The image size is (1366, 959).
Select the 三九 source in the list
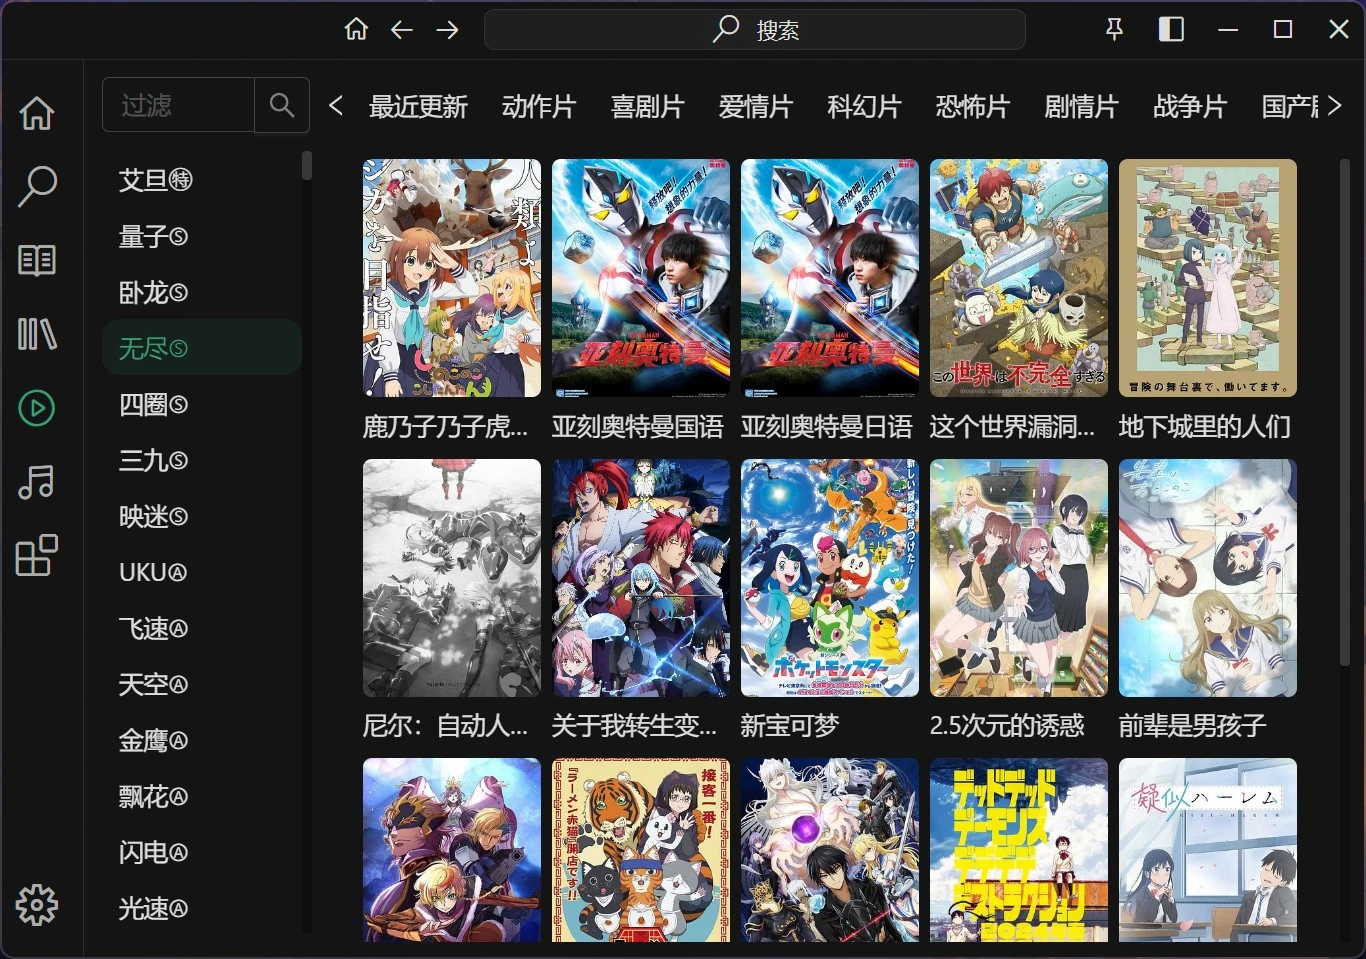[201, 460]
